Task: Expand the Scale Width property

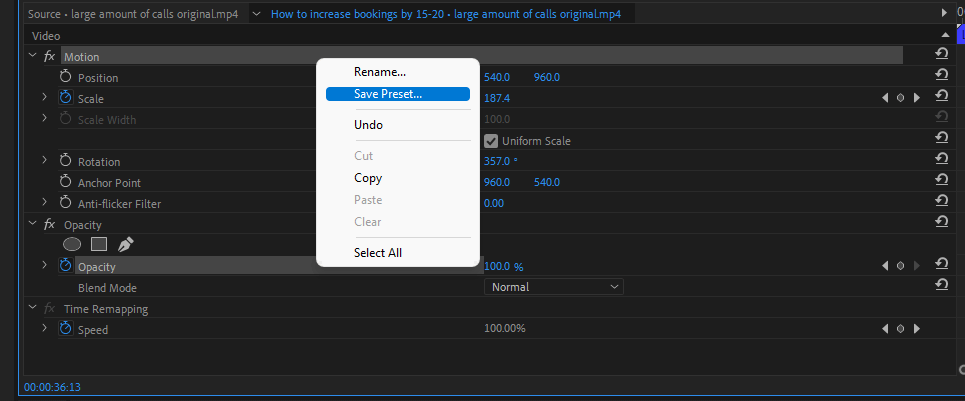Action: [x=44, y=118]
